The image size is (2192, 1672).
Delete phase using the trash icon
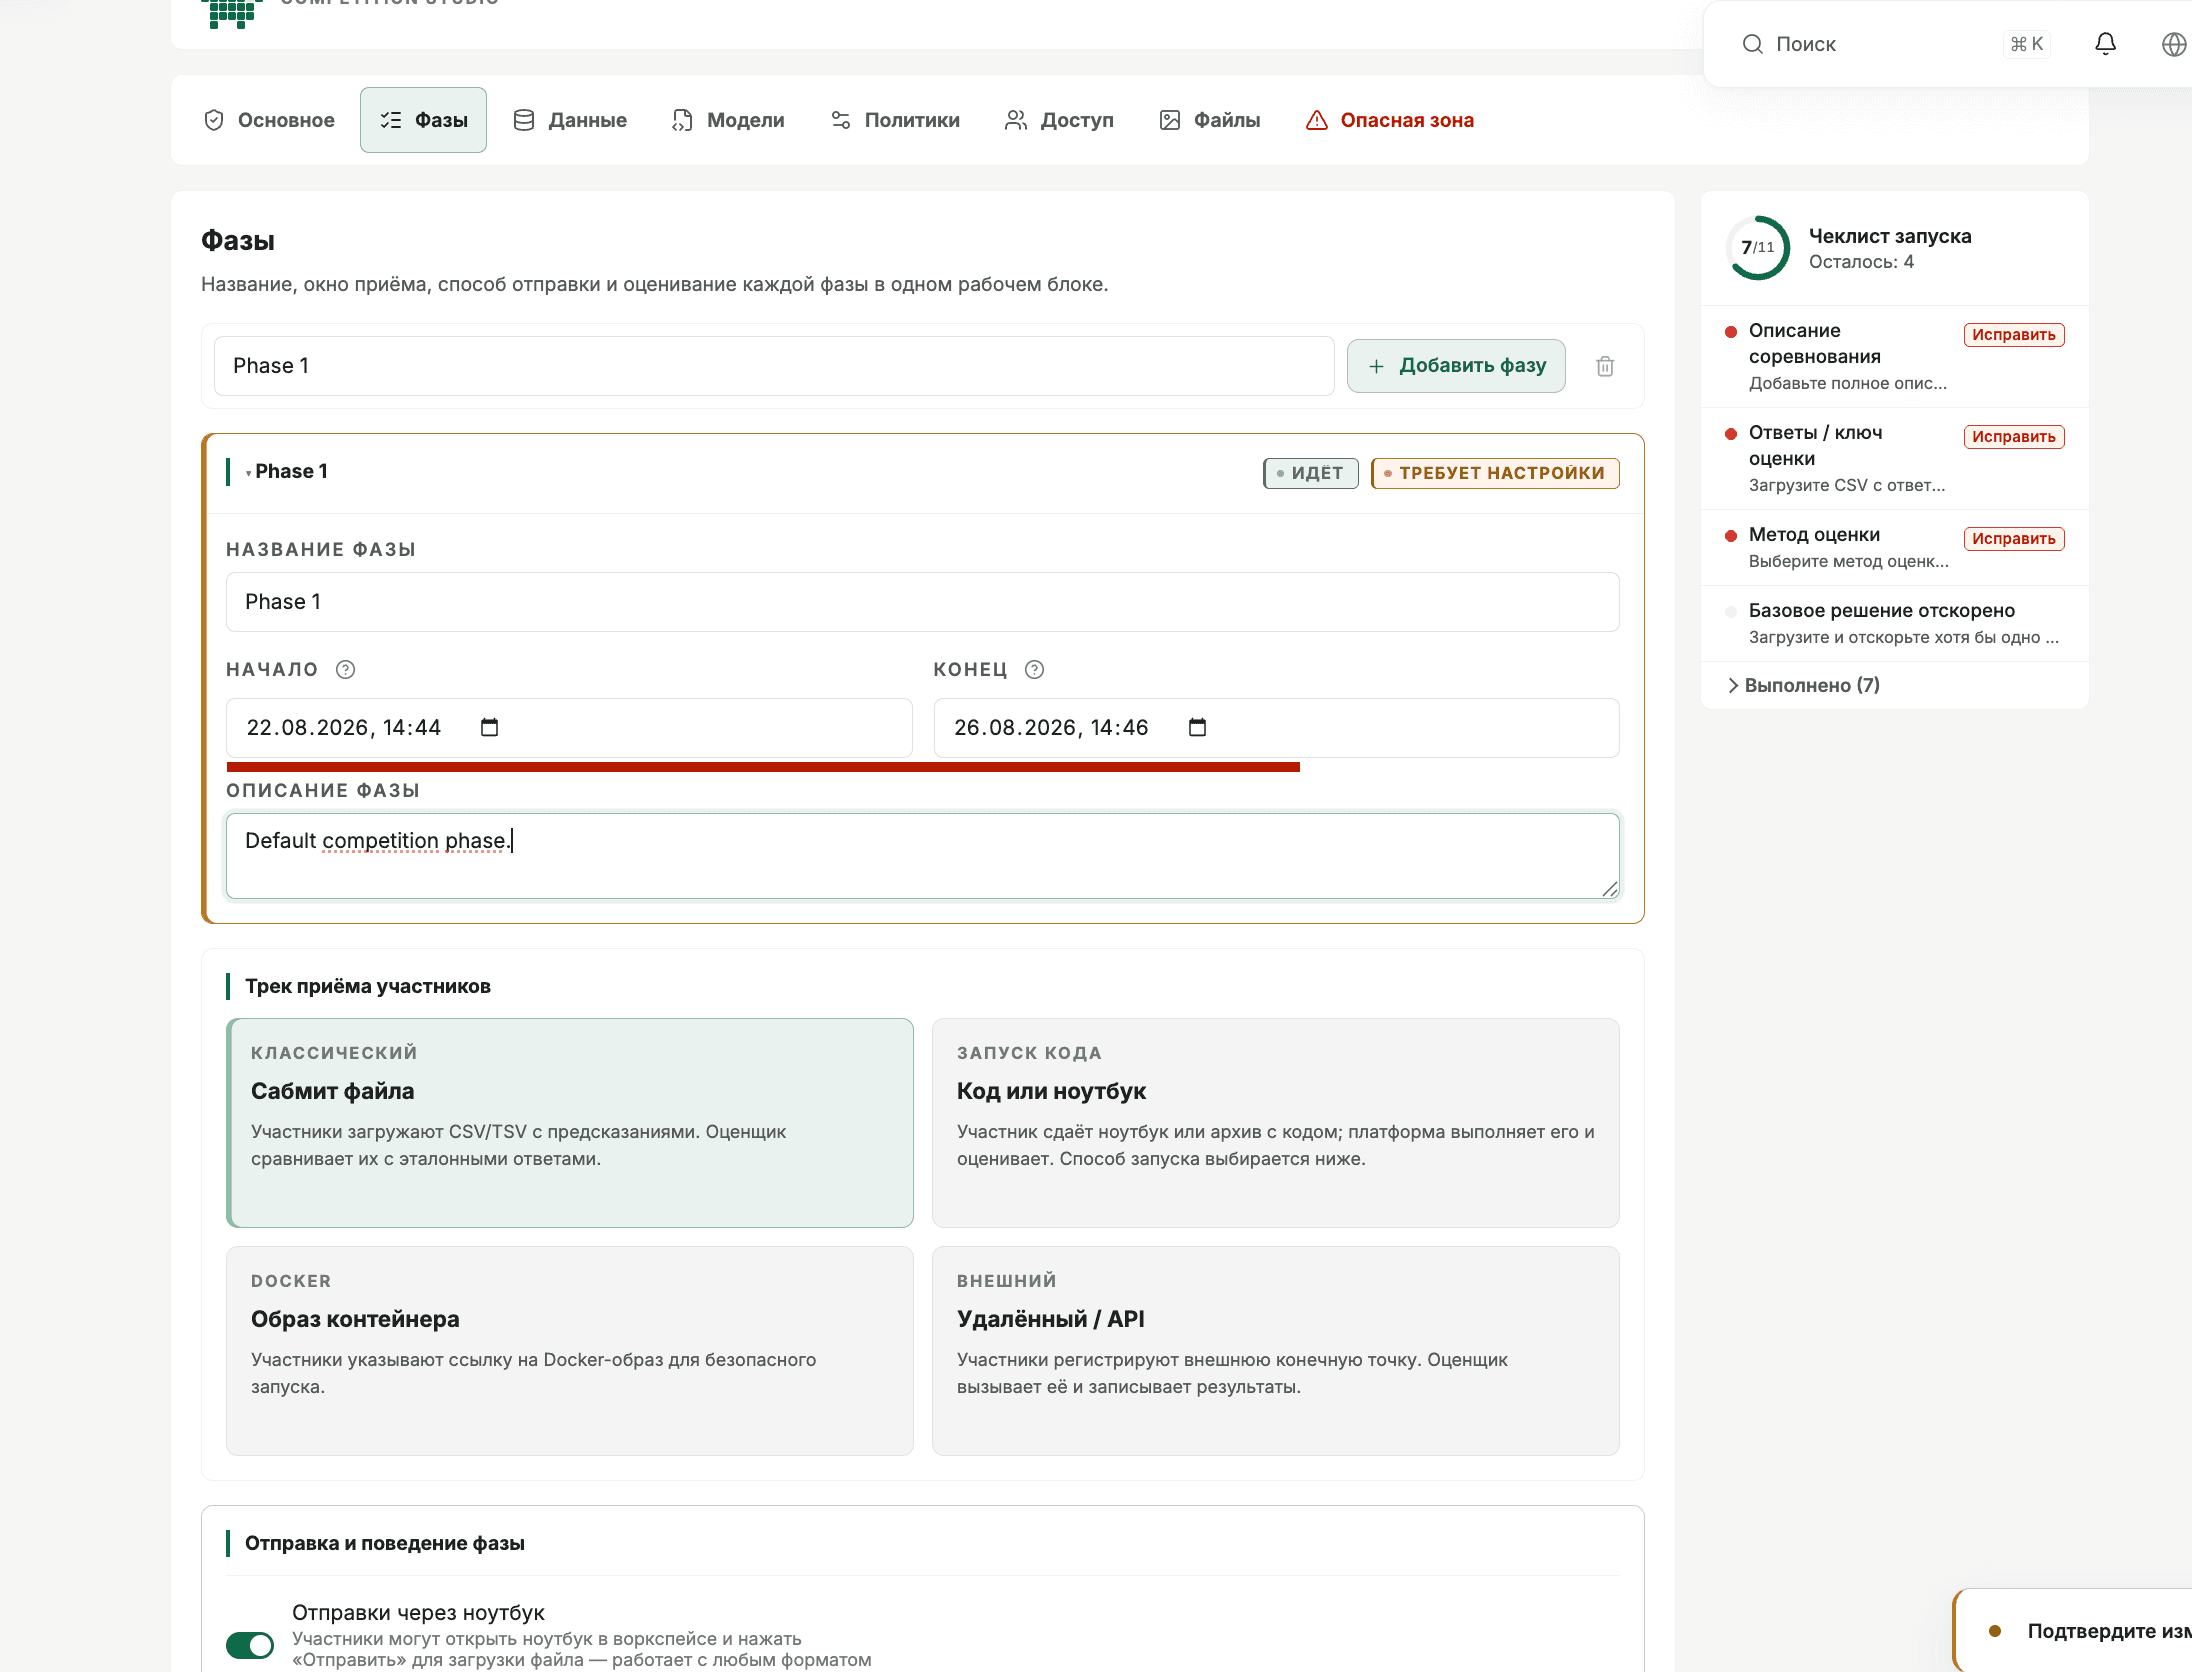(x=1605, y=366)
